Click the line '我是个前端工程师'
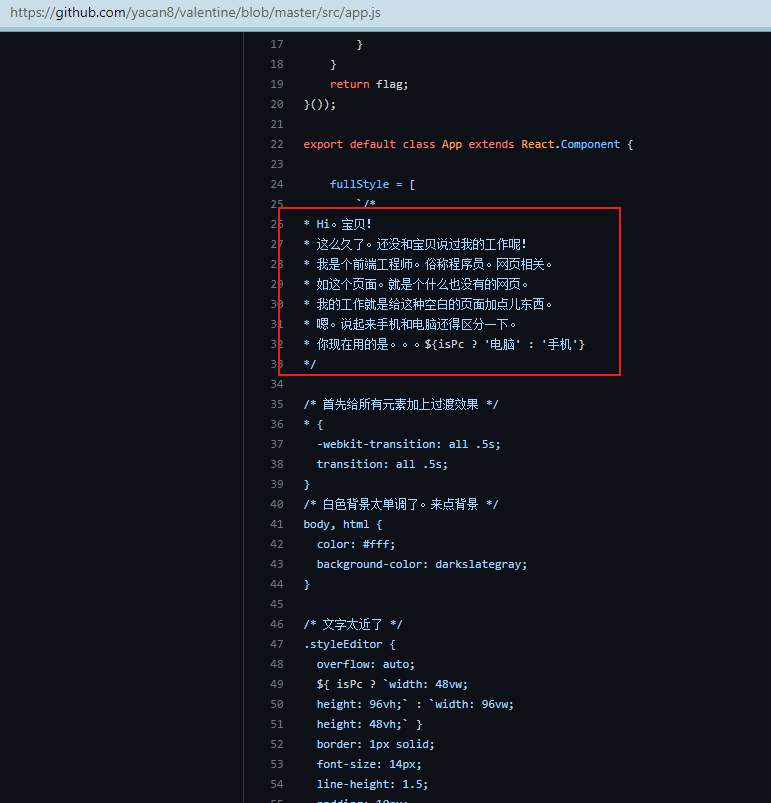This screenshot has height=803, width=771. [x=428, y=264]
